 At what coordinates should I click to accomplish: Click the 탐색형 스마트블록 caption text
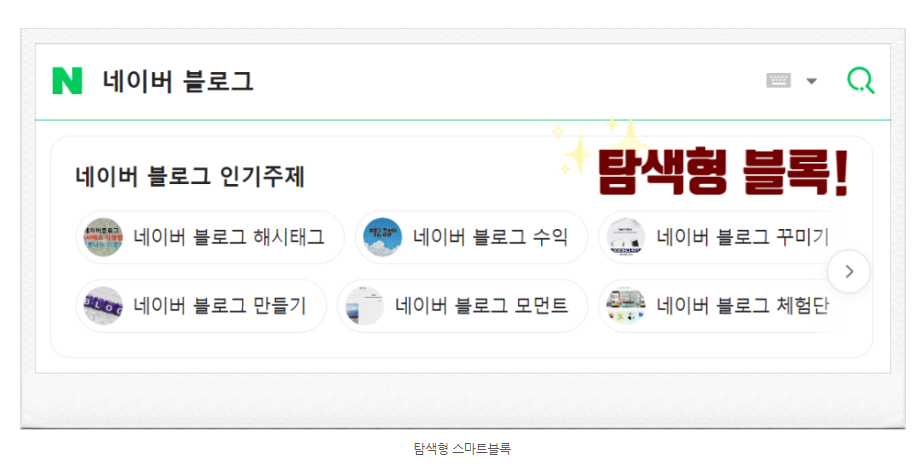[462, 448]
